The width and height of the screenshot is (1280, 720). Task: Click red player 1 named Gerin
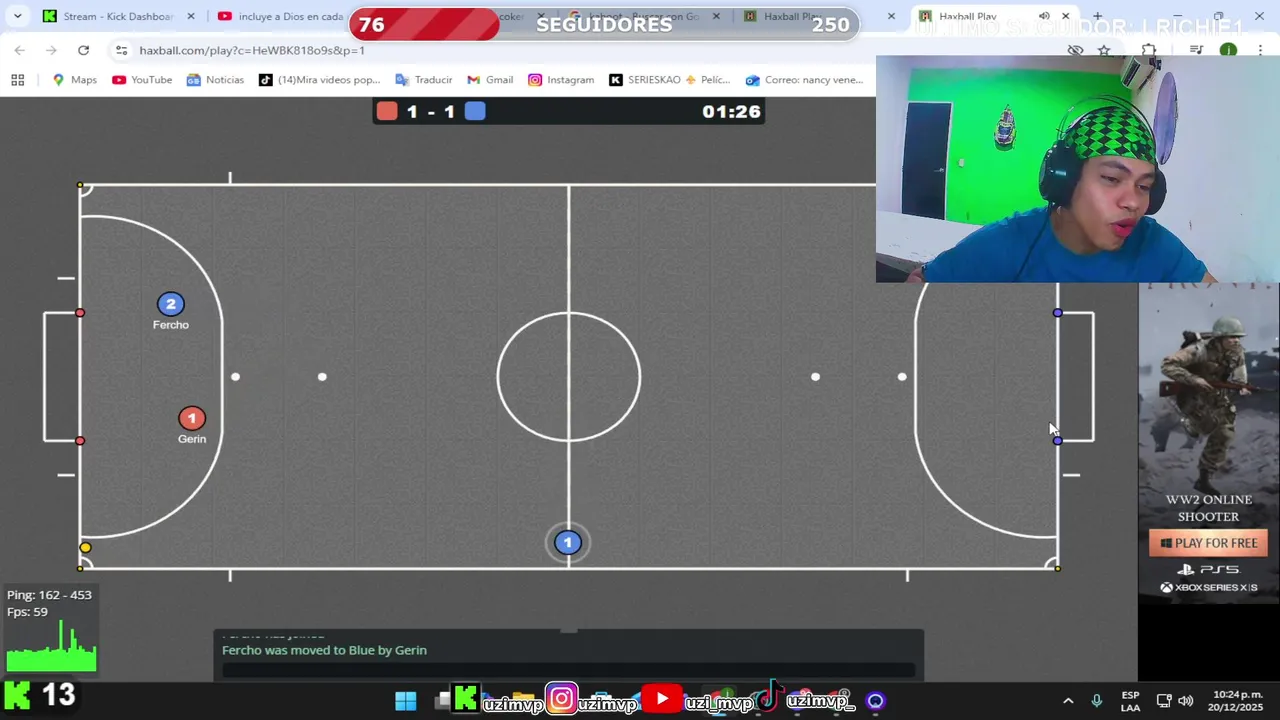pos(191,418)
